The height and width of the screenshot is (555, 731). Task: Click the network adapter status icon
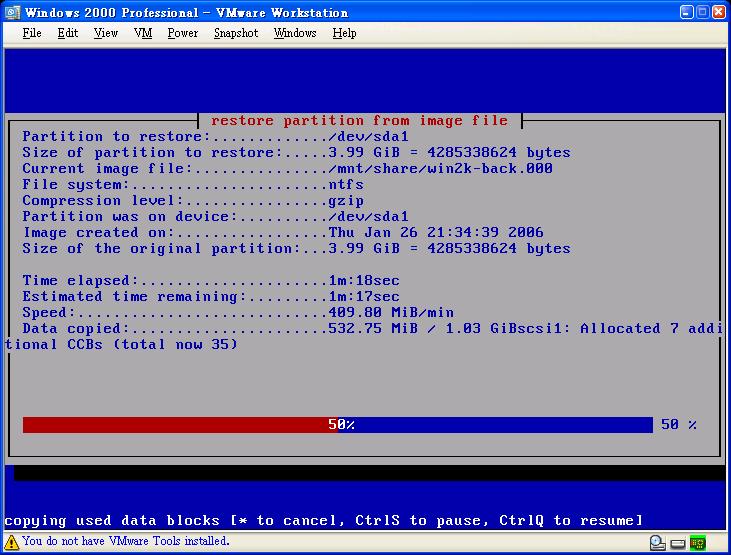point(698,543)
